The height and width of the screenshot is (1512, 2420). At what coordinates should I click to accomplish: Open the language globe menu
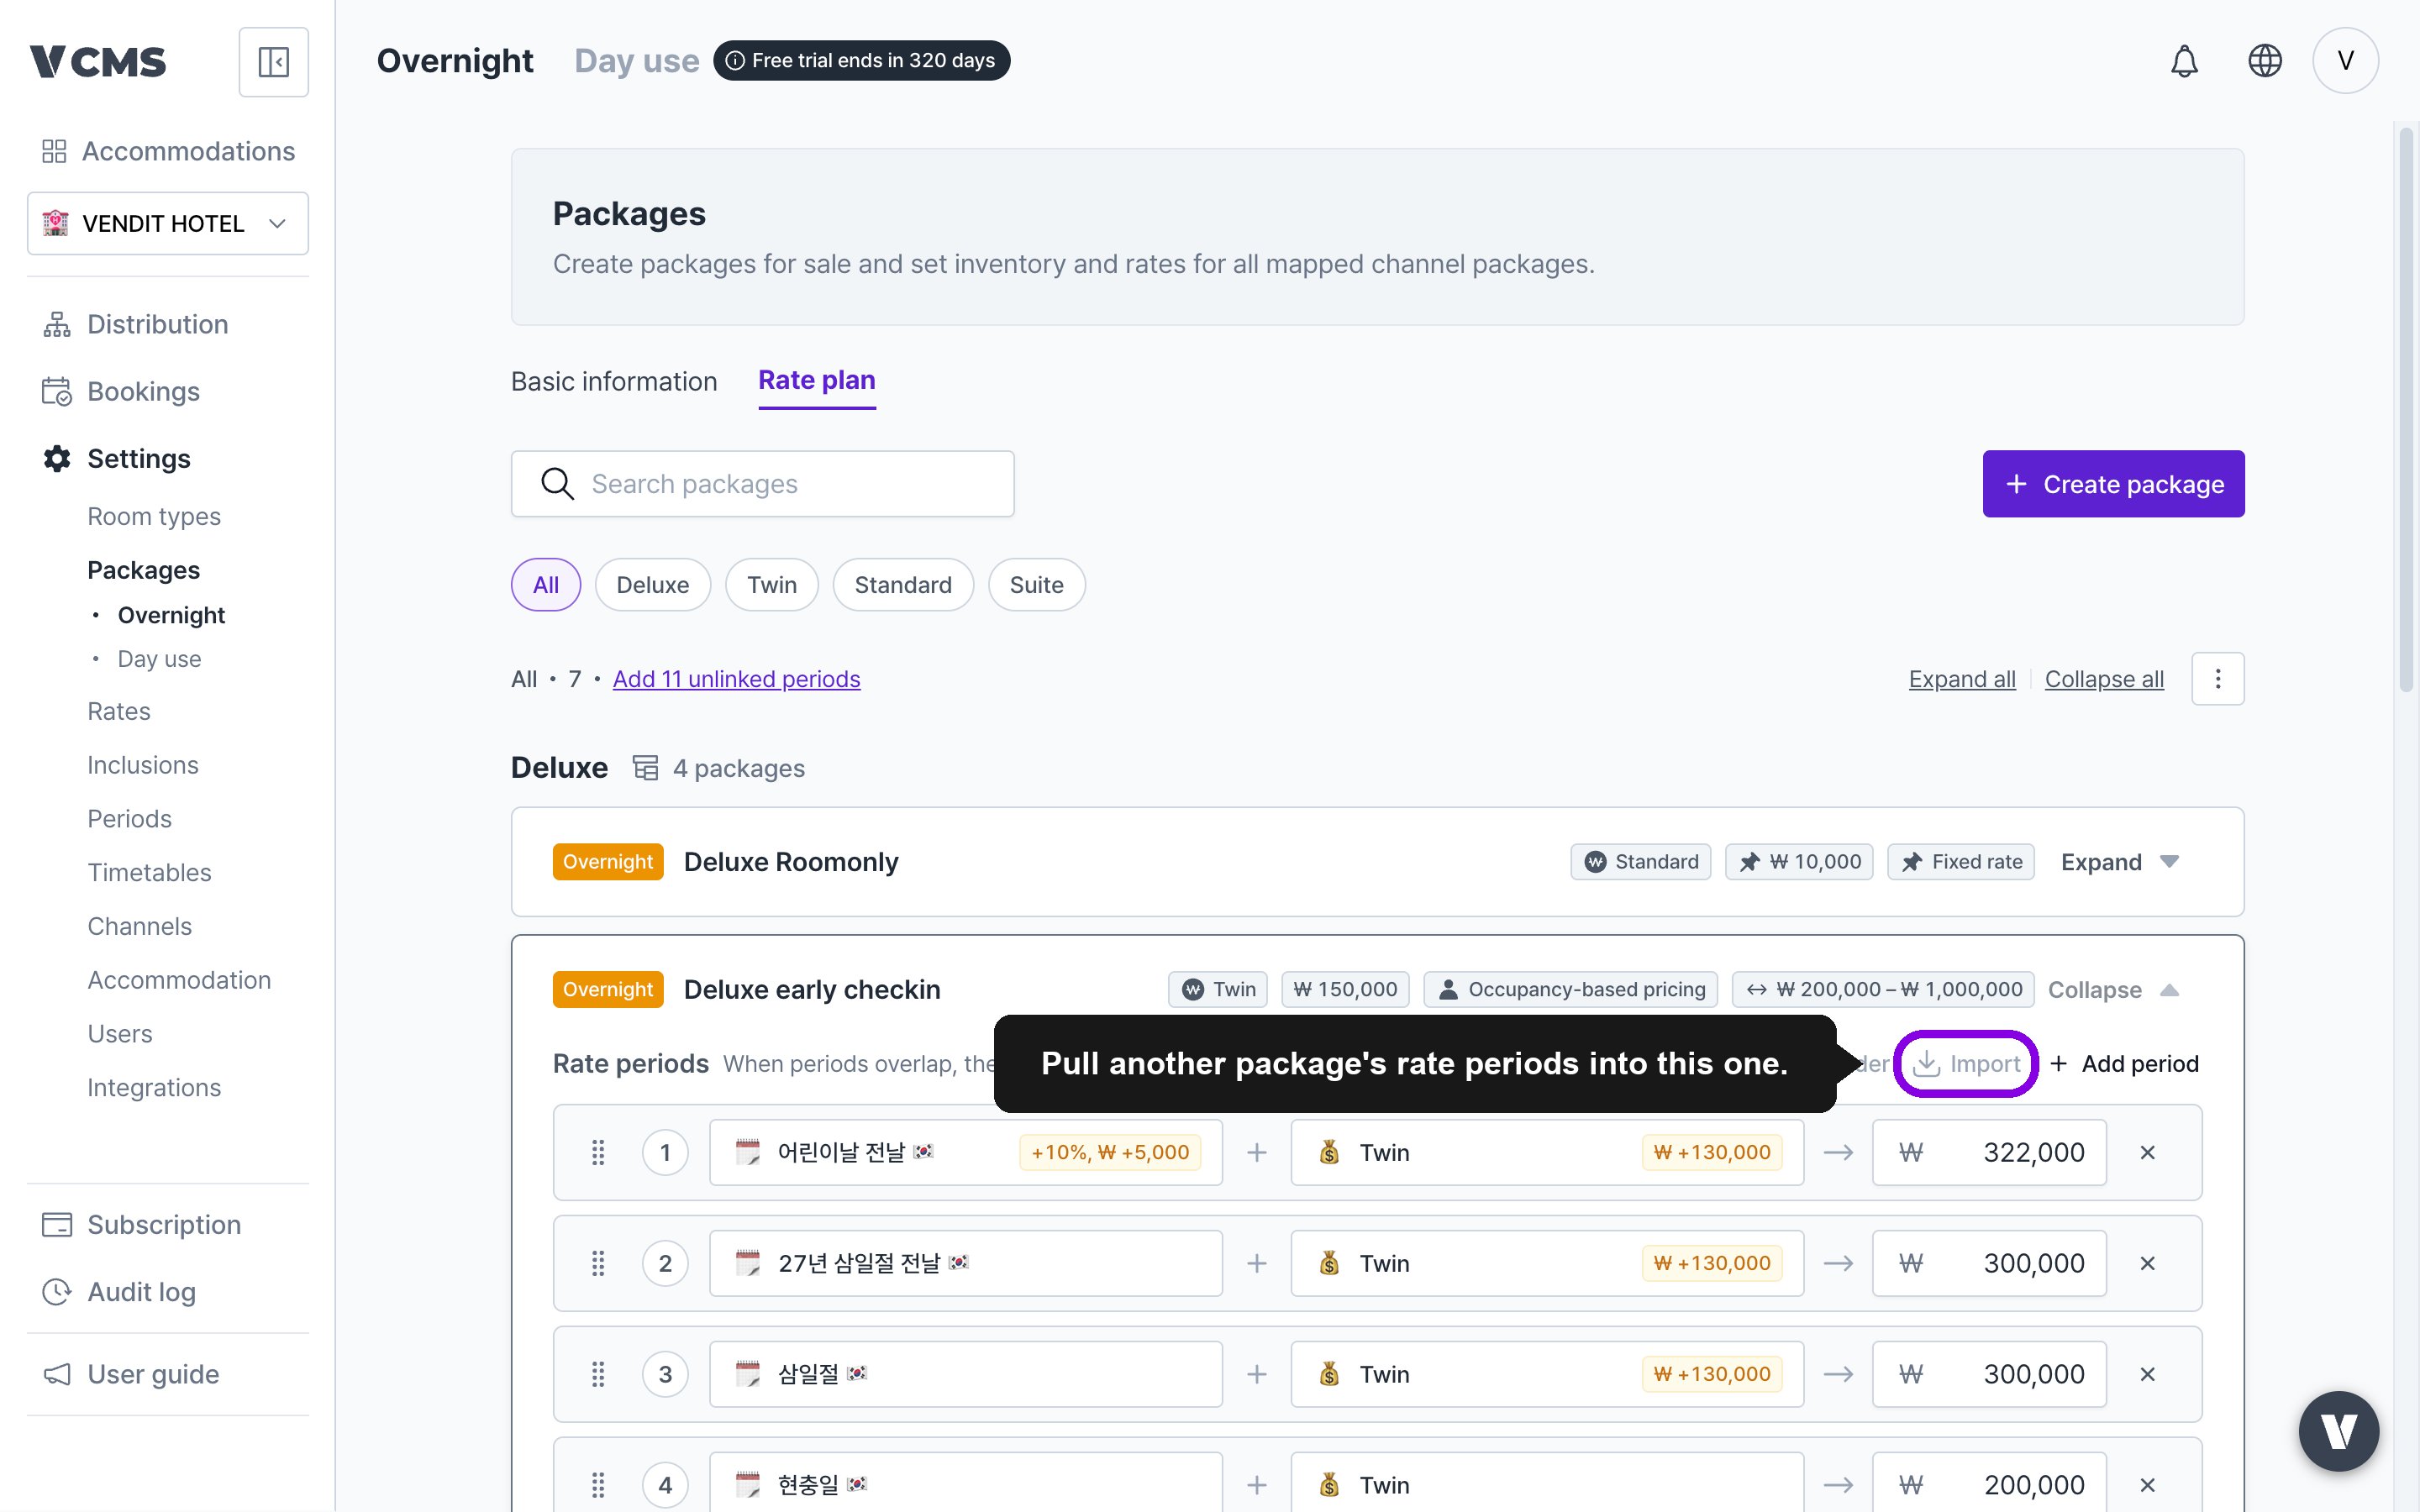coord(2264,61)
